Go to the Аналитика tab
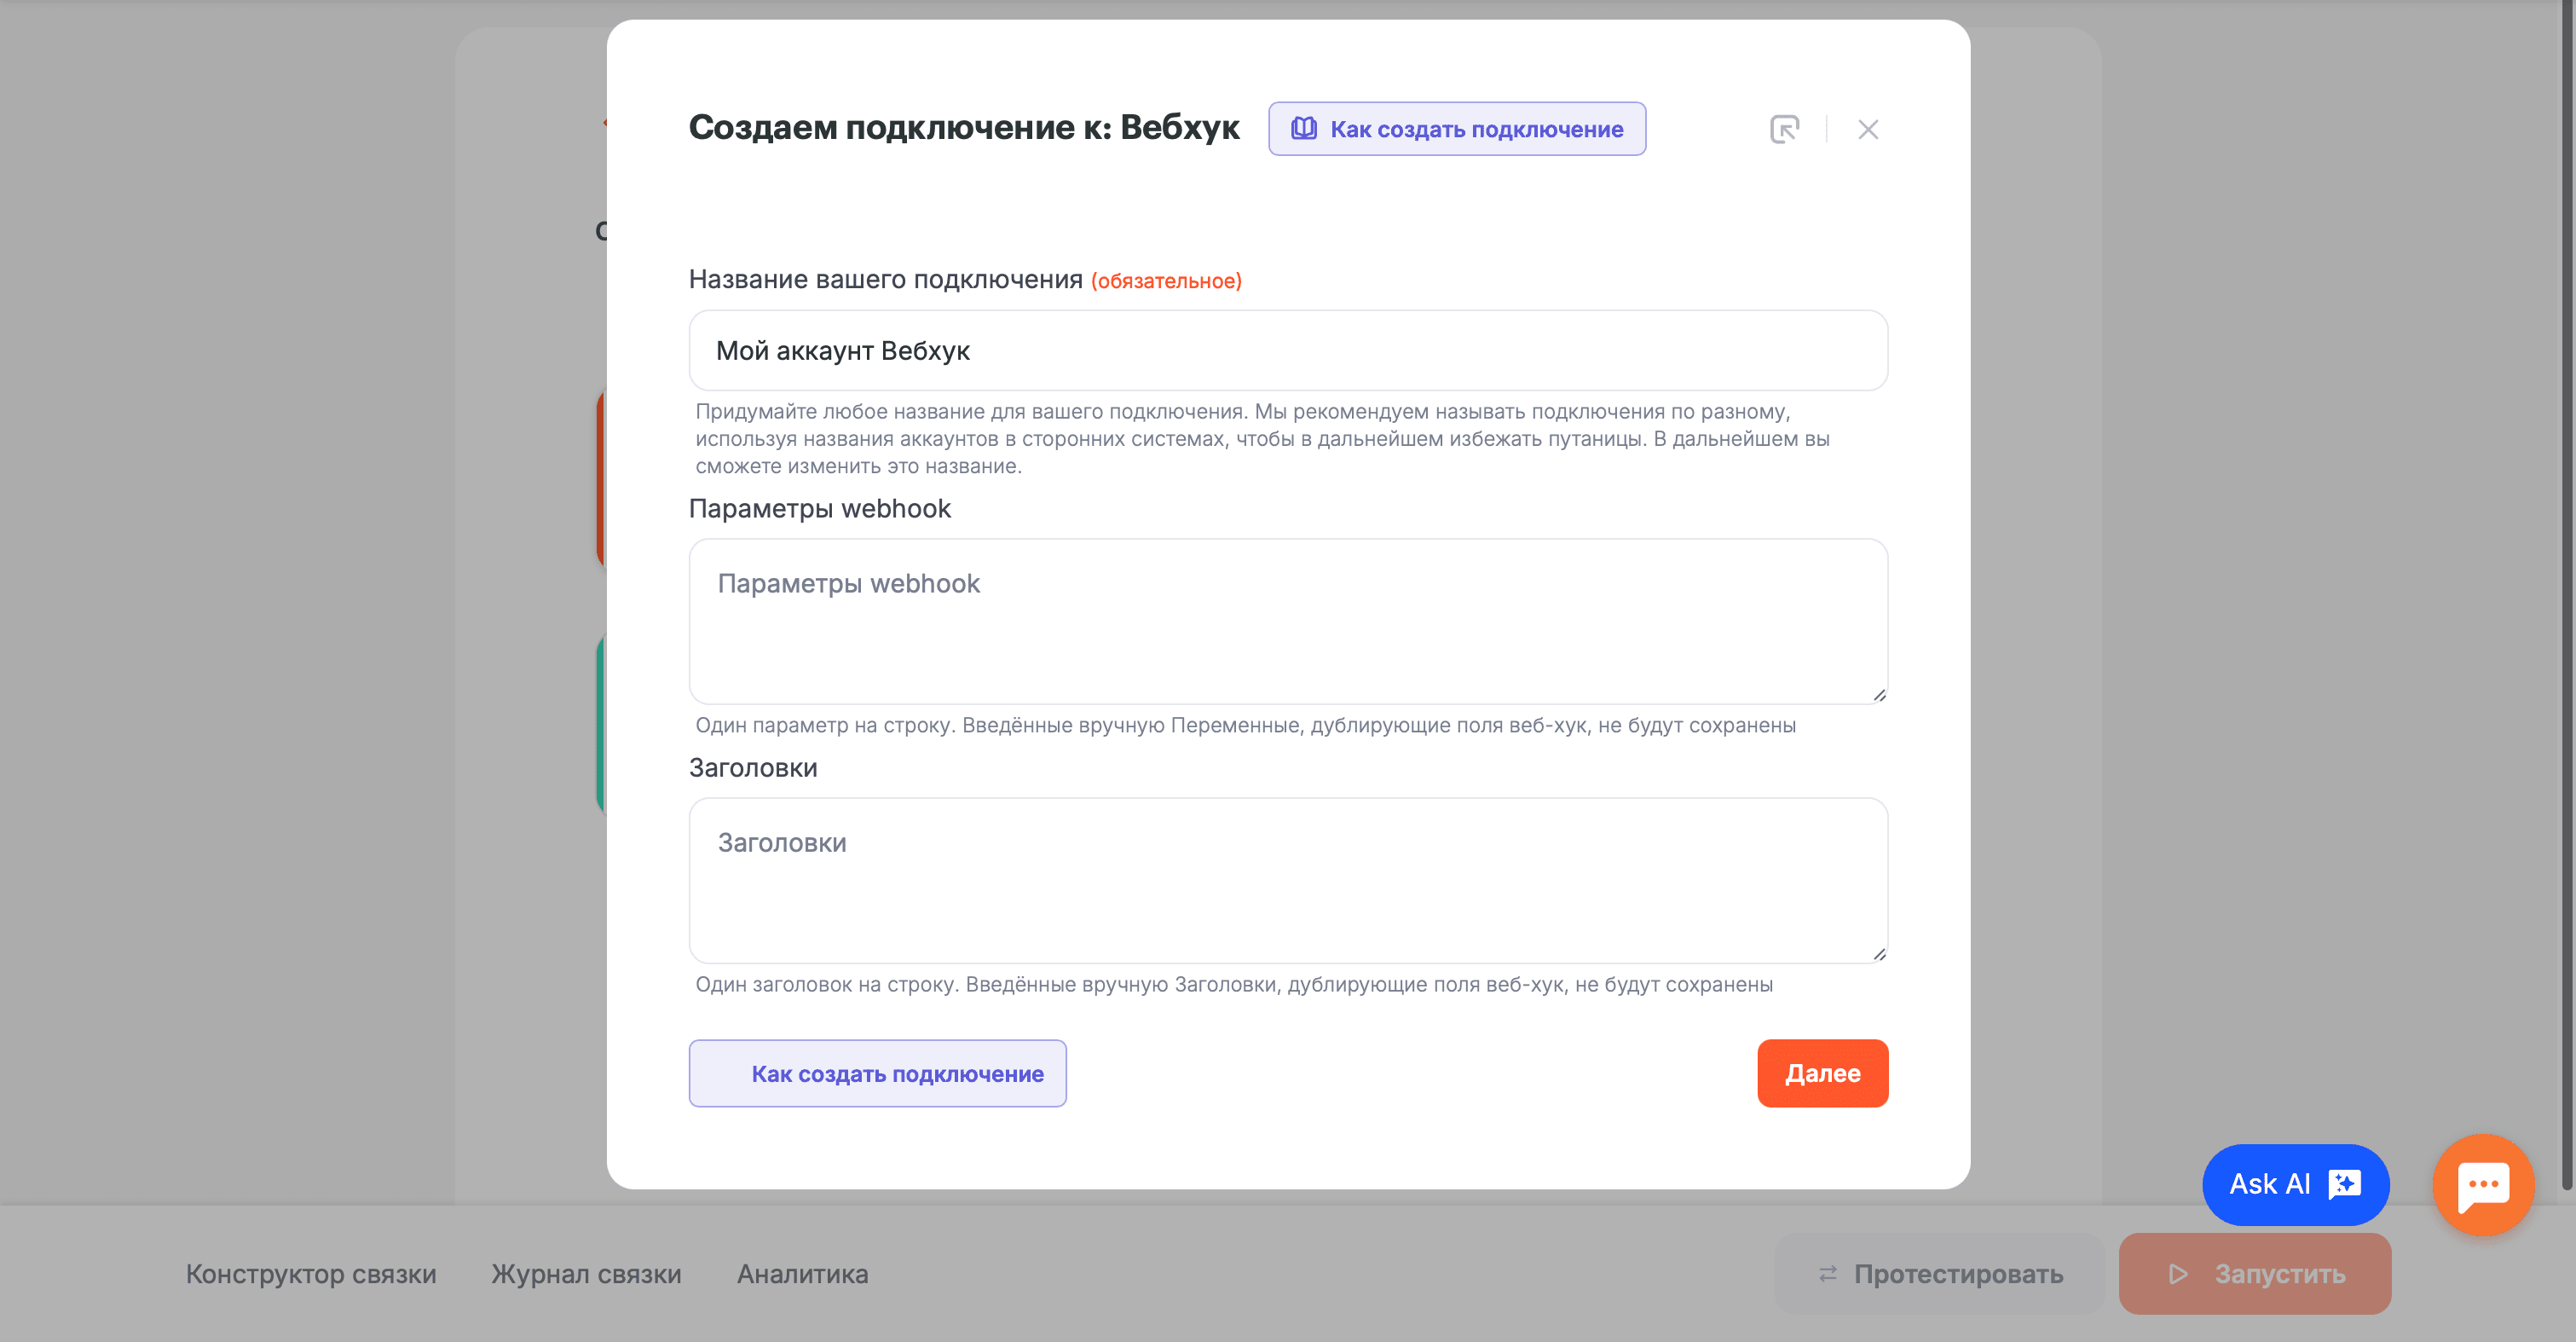2576x1342 pixels. [802, 1273]
